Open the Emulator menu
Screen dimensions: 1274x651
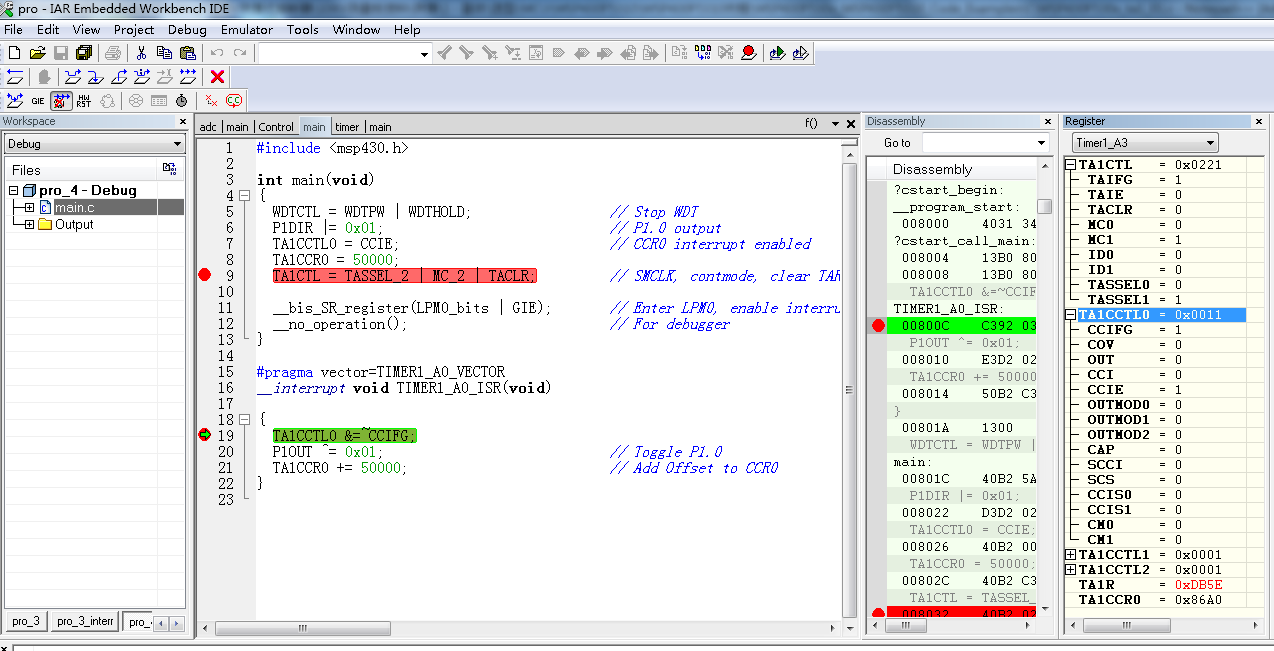[x=246, y=29]
